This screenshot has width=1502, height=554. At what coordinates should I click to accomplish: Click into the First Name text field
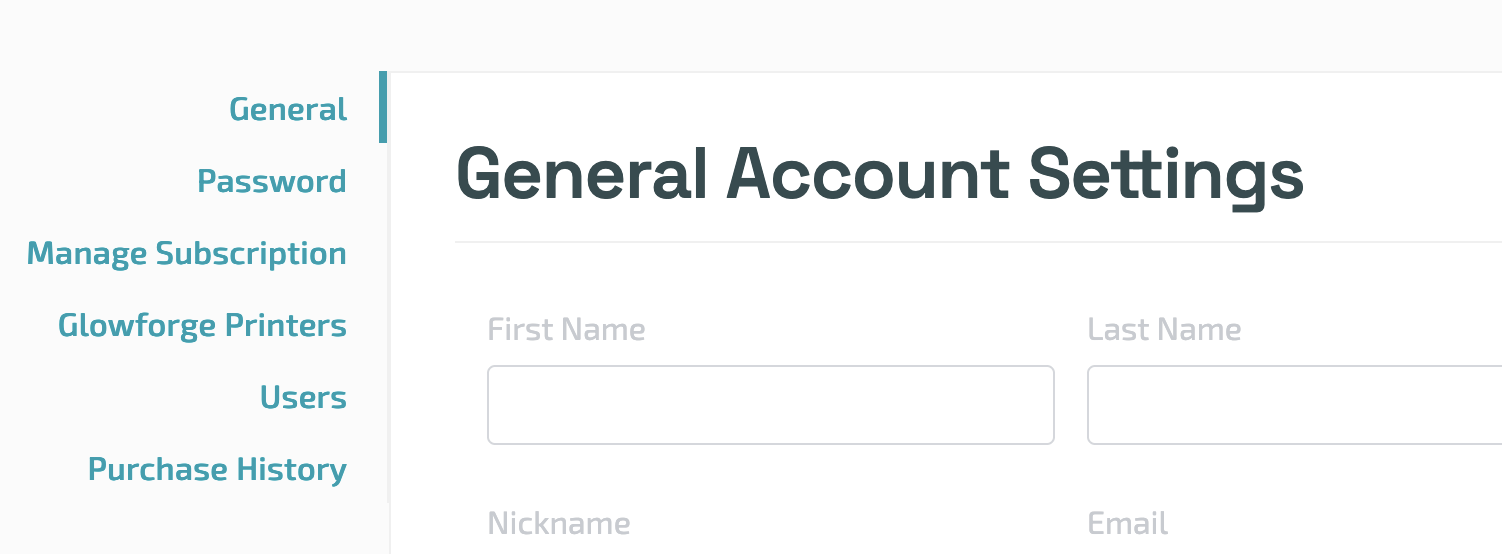tap(770, 405)
